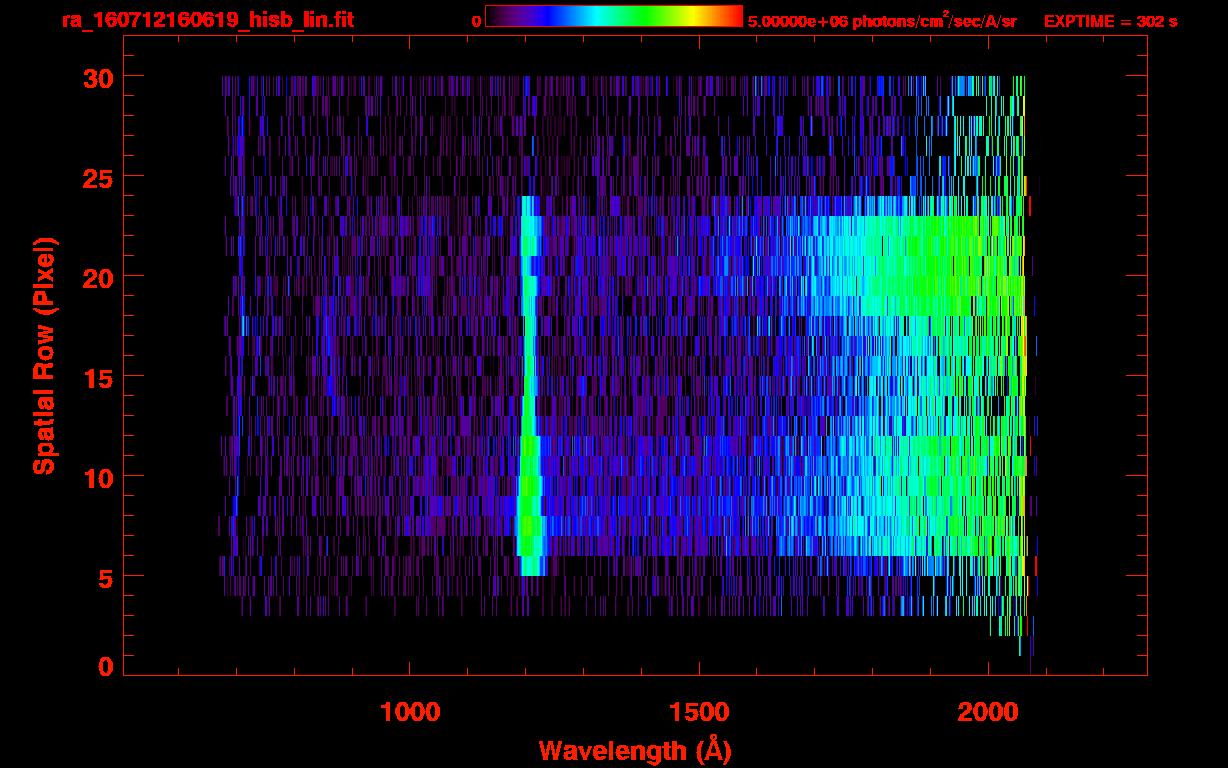
Task: Click the 1500 tick label on the wavelength axis
Action: click(698, 712)
